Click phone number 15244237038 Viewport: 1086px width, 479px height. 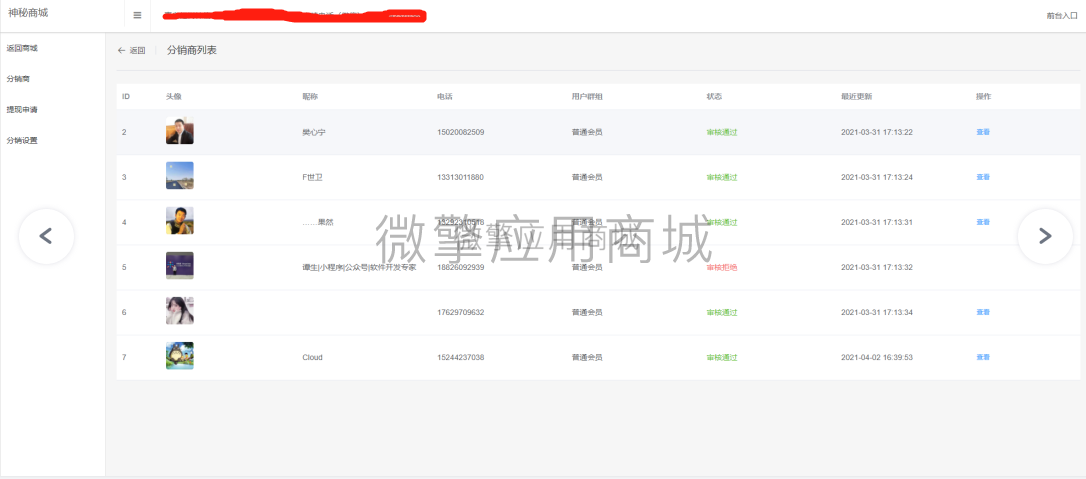coord(461,357)
